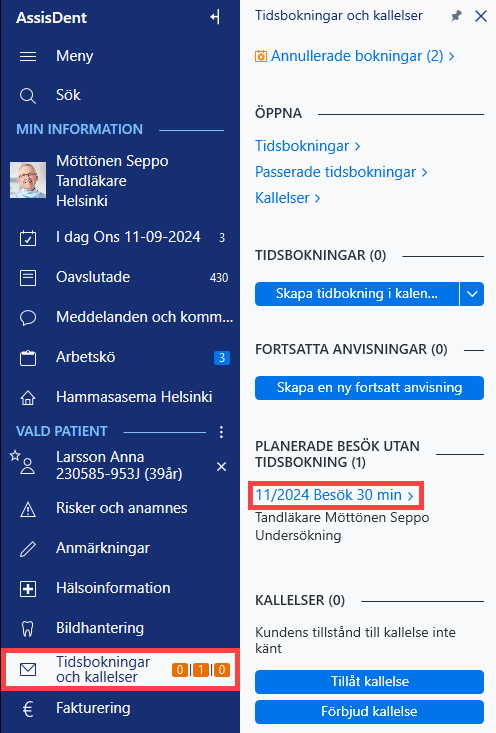Open the hamburger Meny icon
Image resolution: width=496 pixels, height=733 pixels.
click(28, 57)
